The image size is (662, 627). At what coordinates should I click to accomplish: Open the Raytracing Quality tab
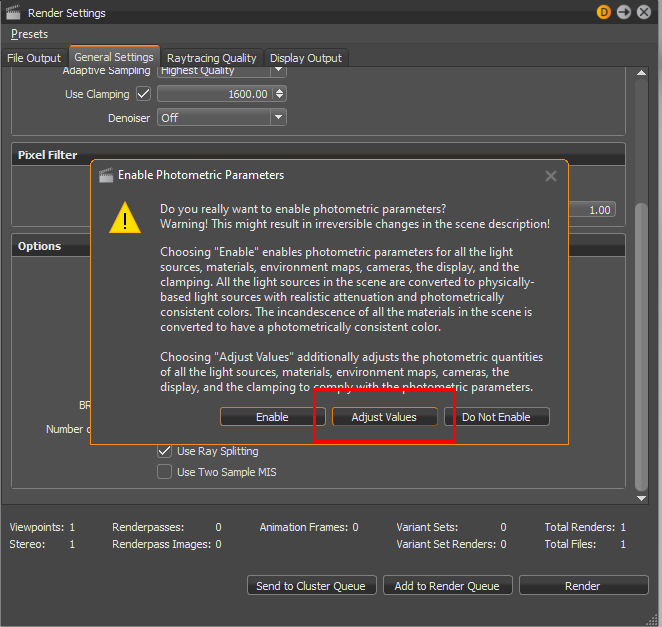(x=212, y=58)
